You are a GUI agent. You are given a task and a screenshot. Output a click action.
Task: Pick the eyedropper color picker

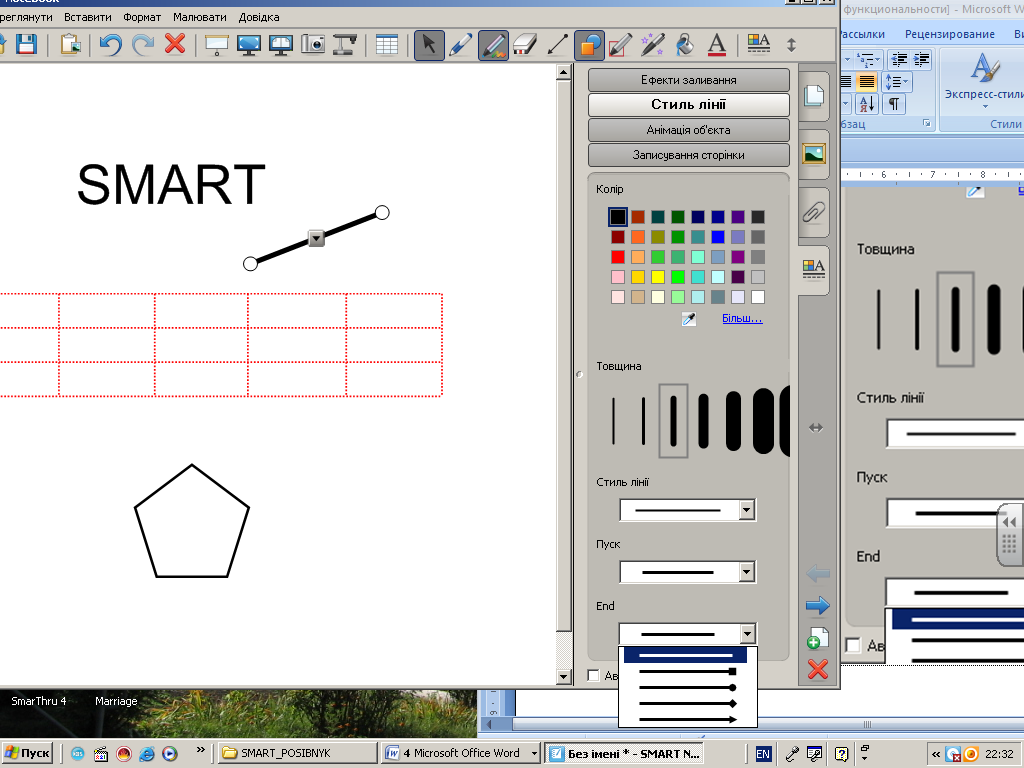coord(688,319)
